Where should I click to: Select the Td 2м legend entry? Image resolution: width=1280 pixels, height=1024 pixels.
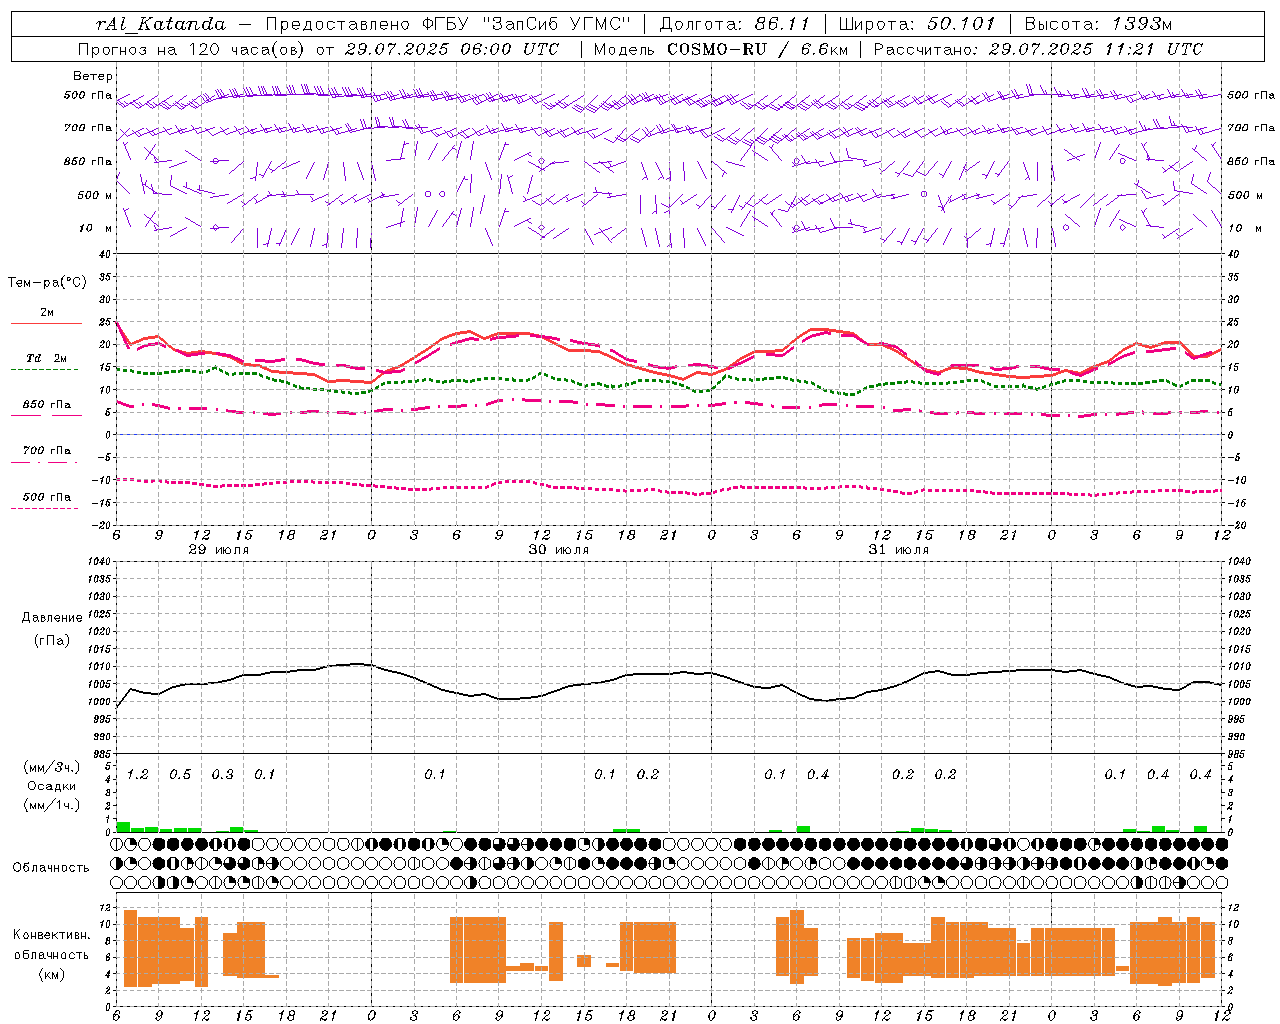coord(46,358)
